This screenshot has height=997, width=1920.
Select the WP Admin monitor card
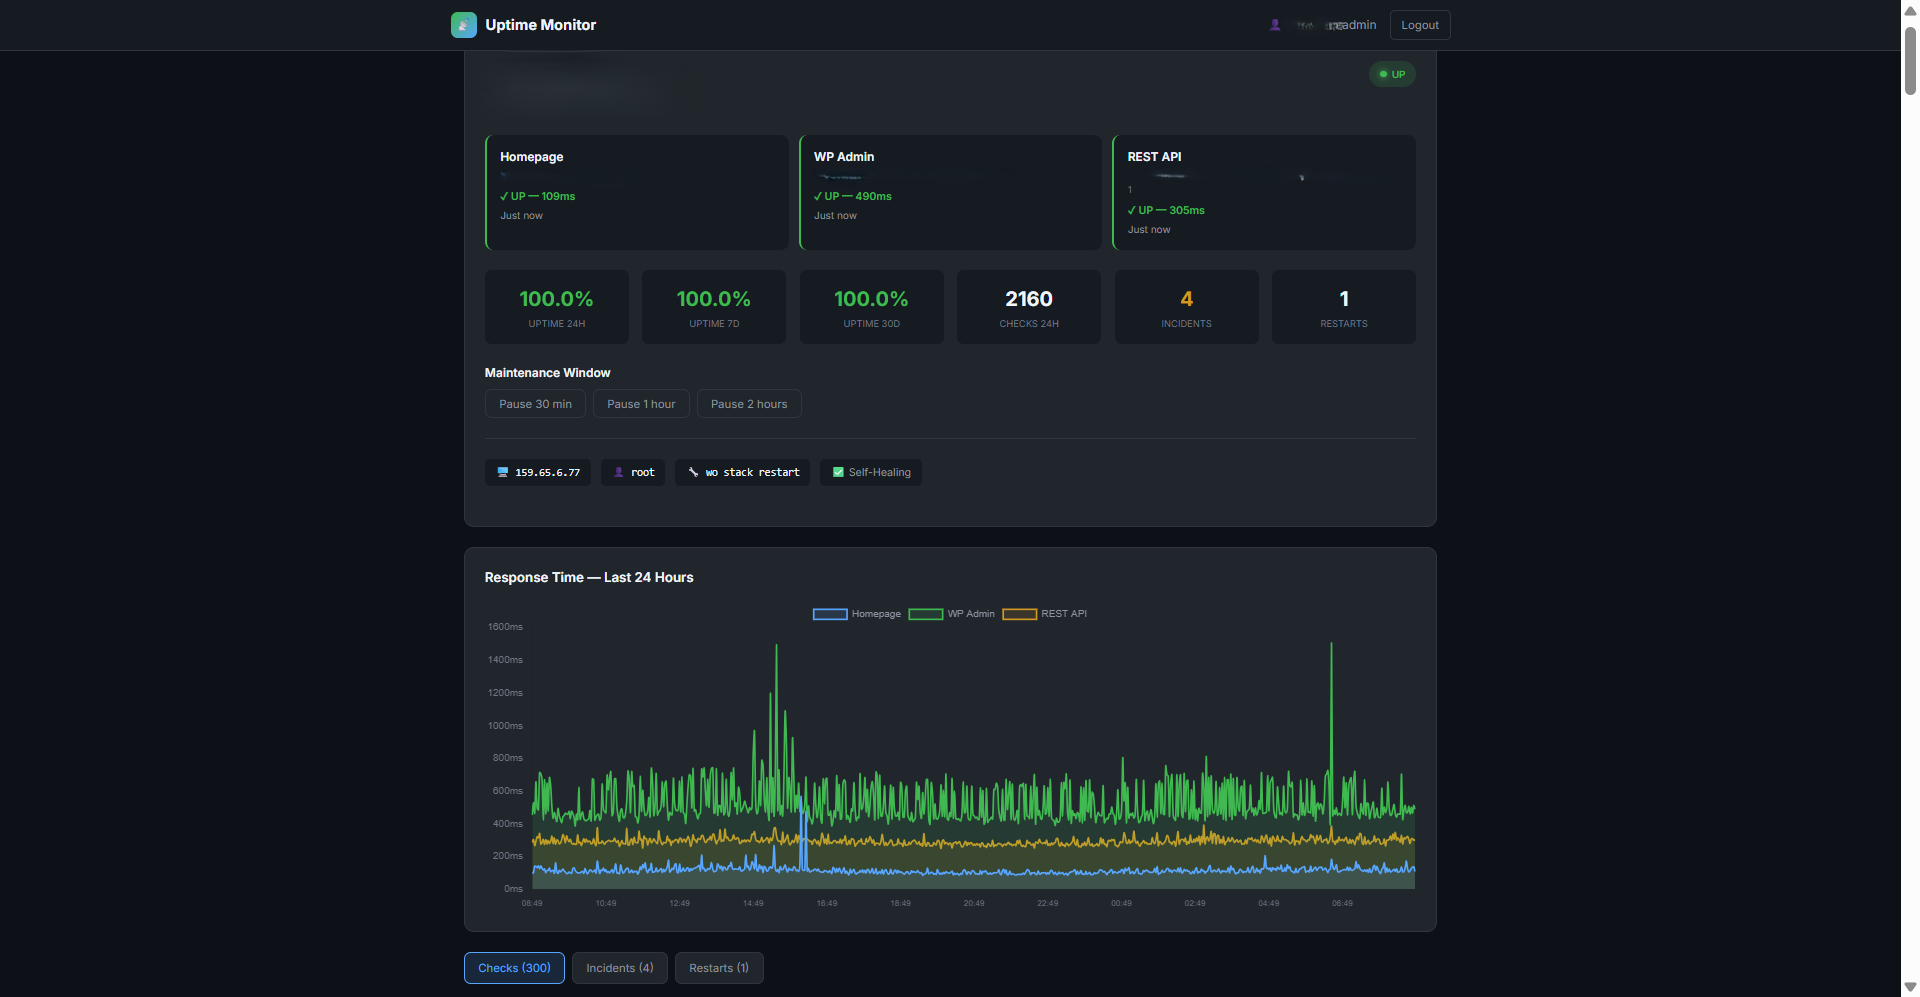[950, 192]
